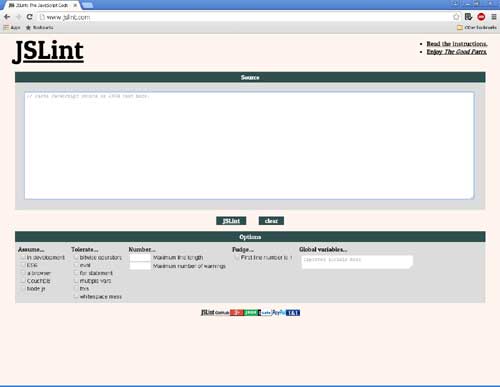
Task: Click the large JSLint logo heading
Action: click(x=48, y=52)
